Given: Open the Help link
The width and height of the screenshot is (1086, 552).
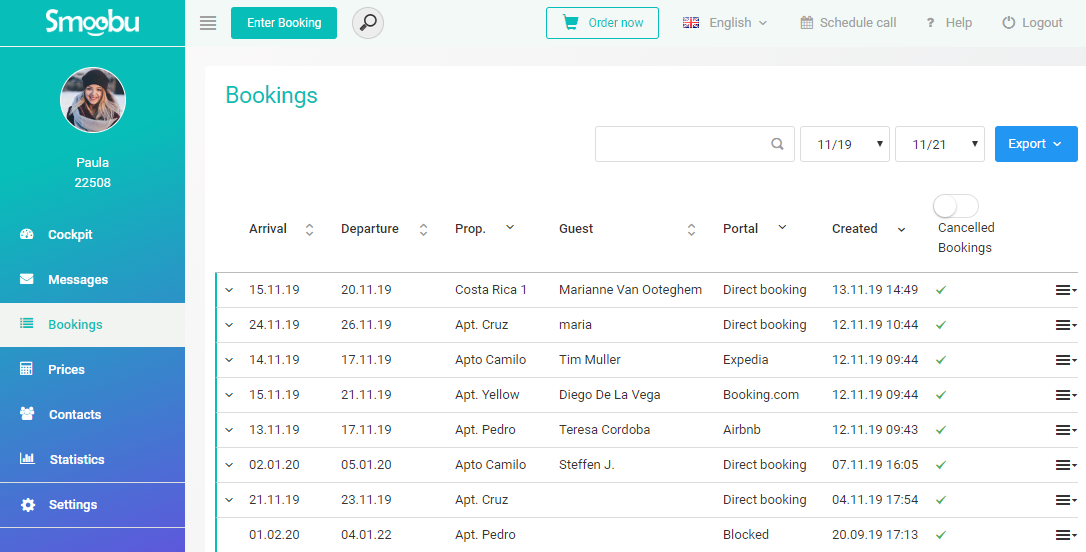Looking at the screenshot, I should pos(950,23).
